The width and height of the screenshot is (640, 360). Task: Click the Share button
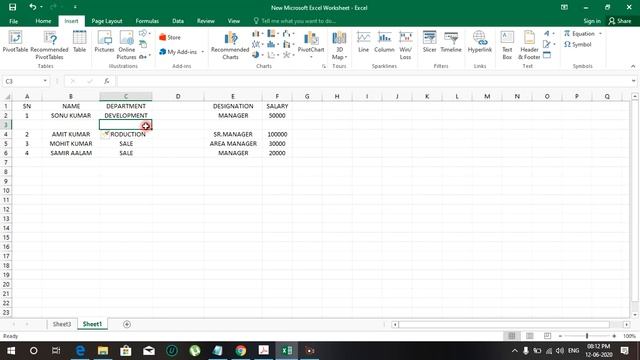[620, 21]
